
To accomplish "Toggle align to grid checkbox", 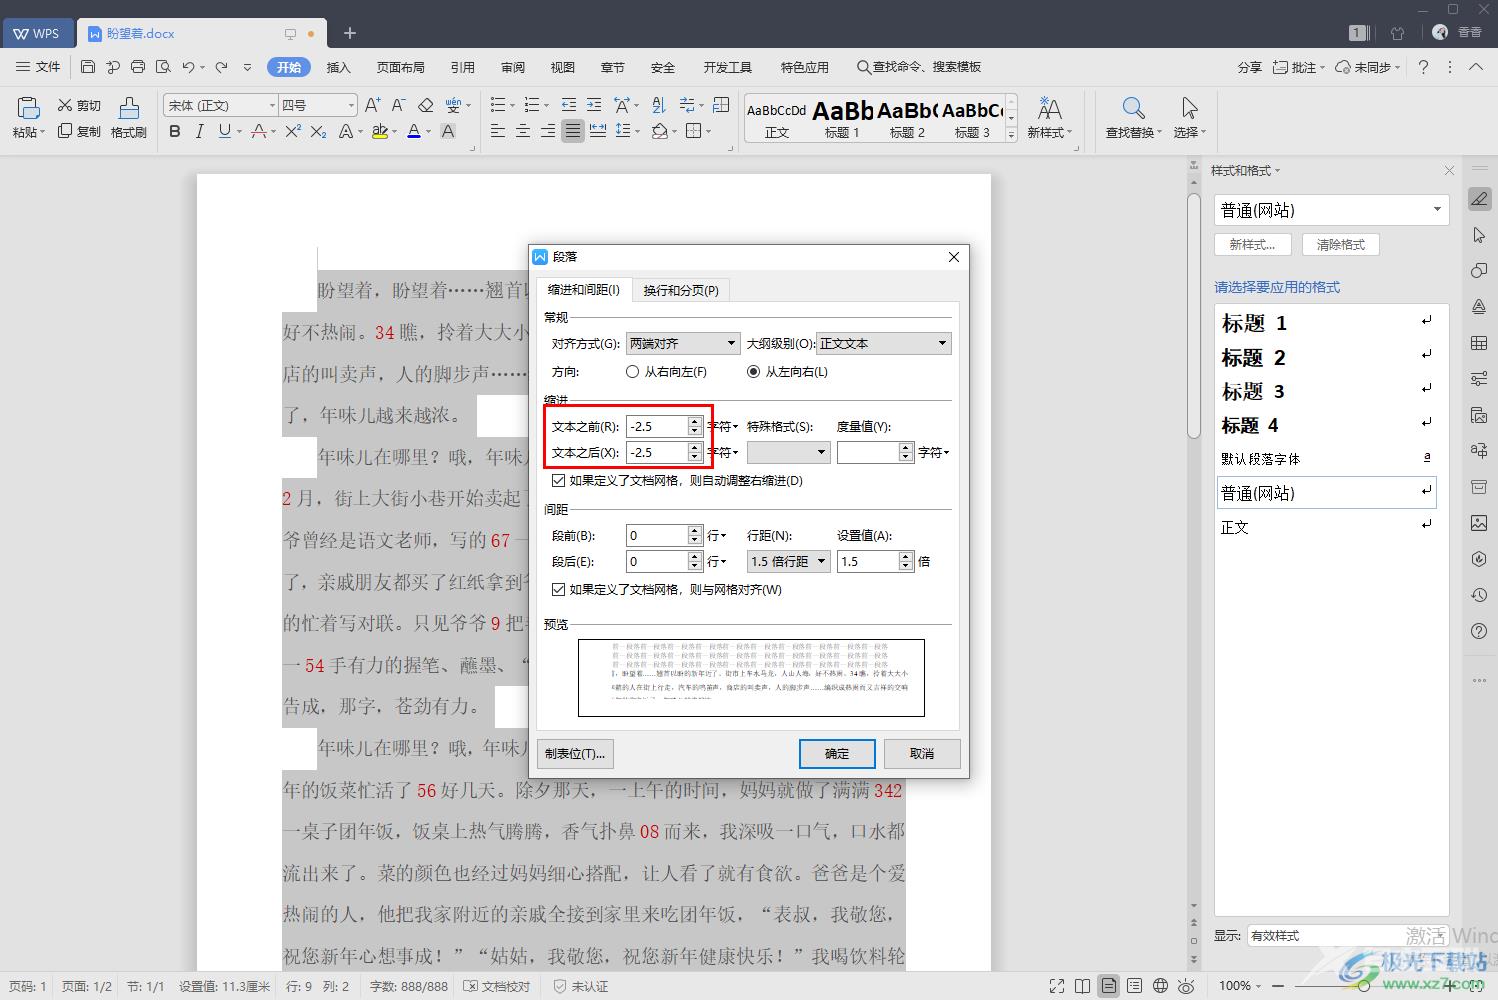I will pyautogui.click(x=559, y=590).
